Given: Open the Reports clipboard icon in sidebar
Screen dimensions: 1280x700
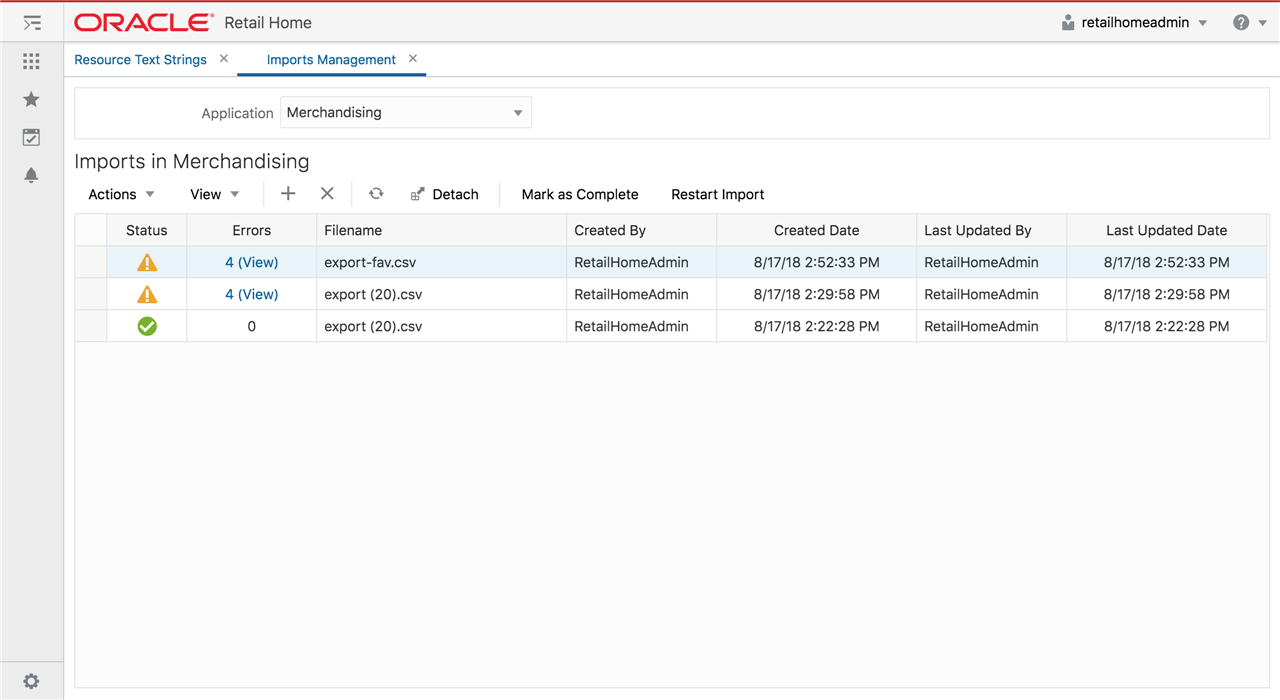Looking at the screenshot, I should click(x=31, y=137).
